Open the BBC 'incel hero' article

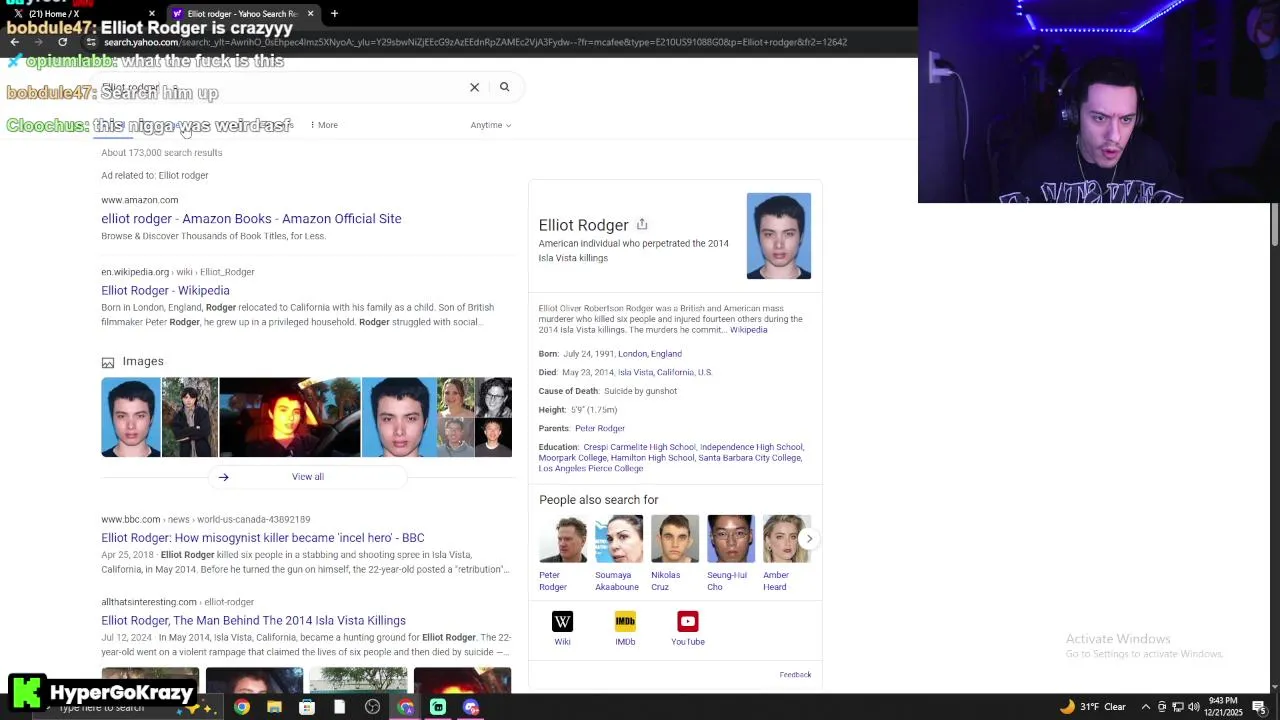262,538
